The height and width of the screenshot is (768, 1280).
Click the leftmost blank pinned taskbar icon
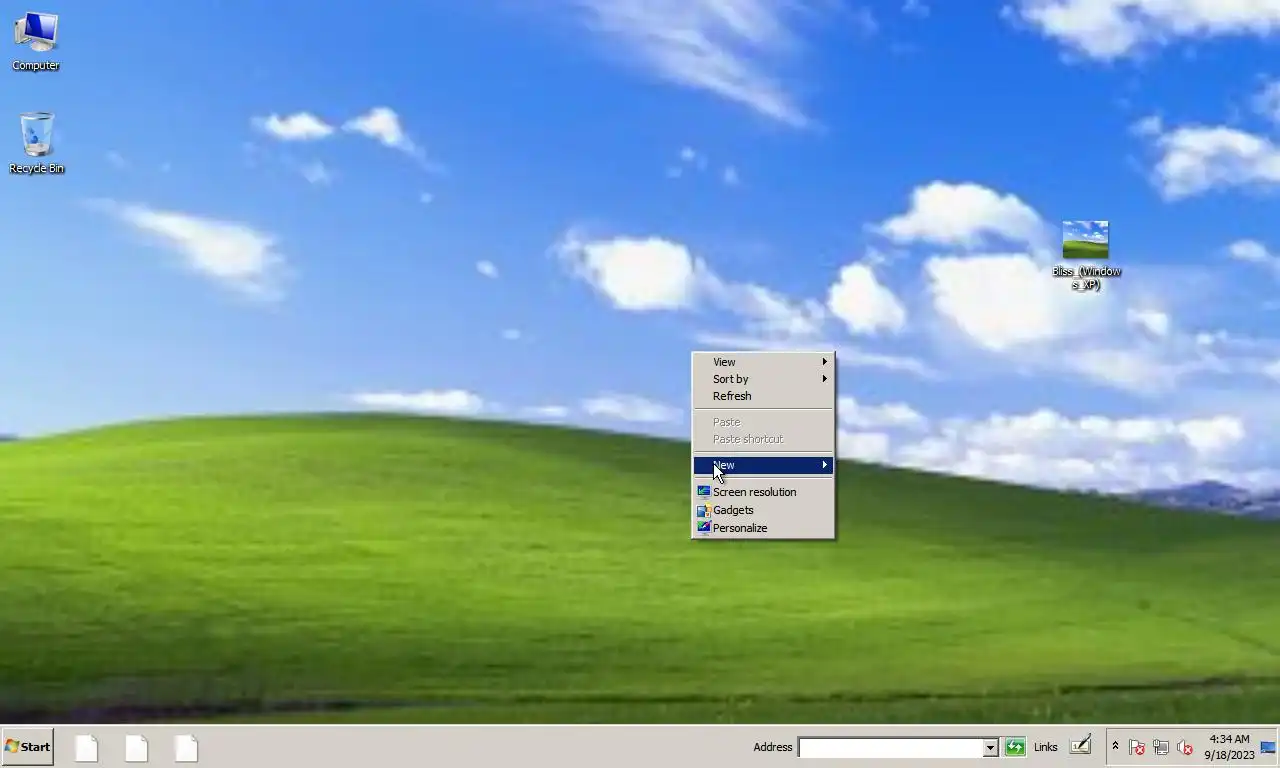point(87,747)
